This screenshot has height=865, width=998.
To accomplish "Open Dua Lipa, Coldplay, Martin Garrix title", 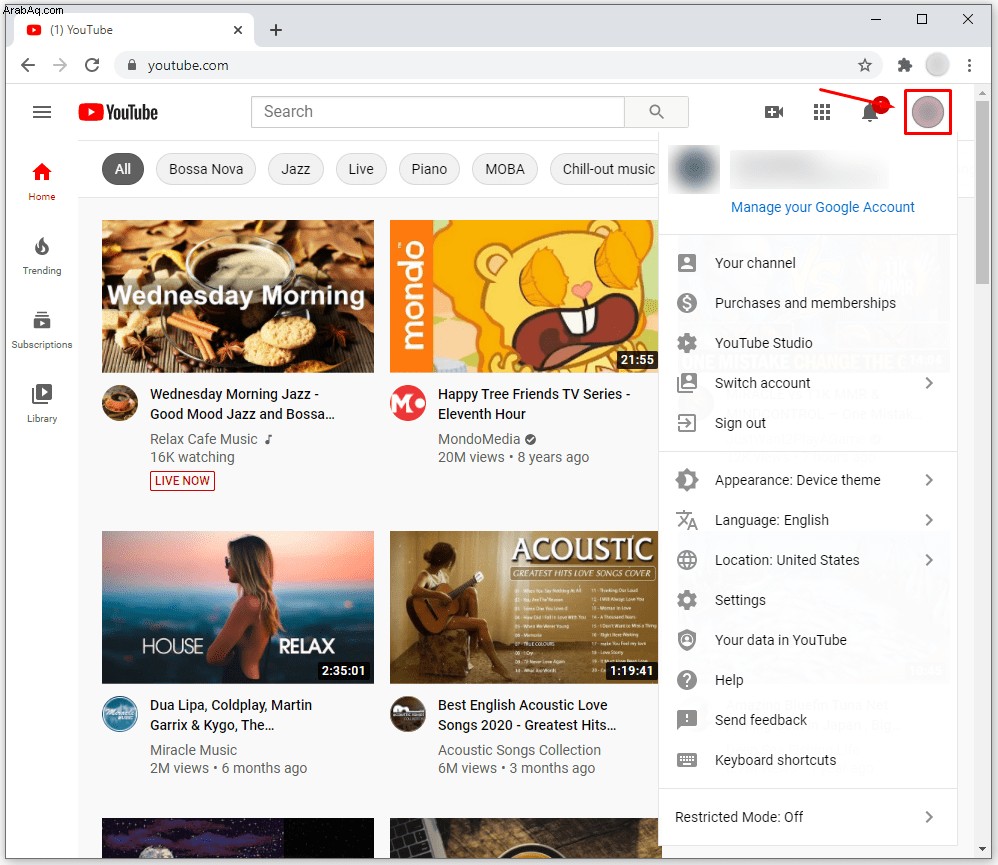I will tap(231, 715).
